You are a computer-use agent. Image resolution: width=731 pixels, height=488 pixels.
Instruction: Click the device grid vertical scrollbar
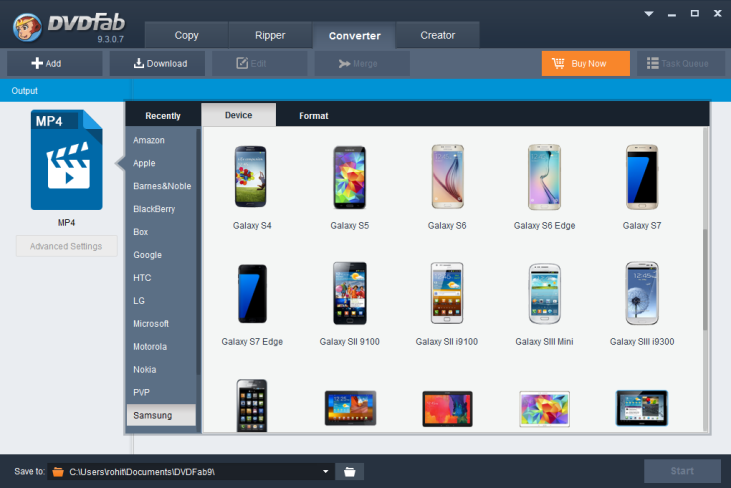705,280
